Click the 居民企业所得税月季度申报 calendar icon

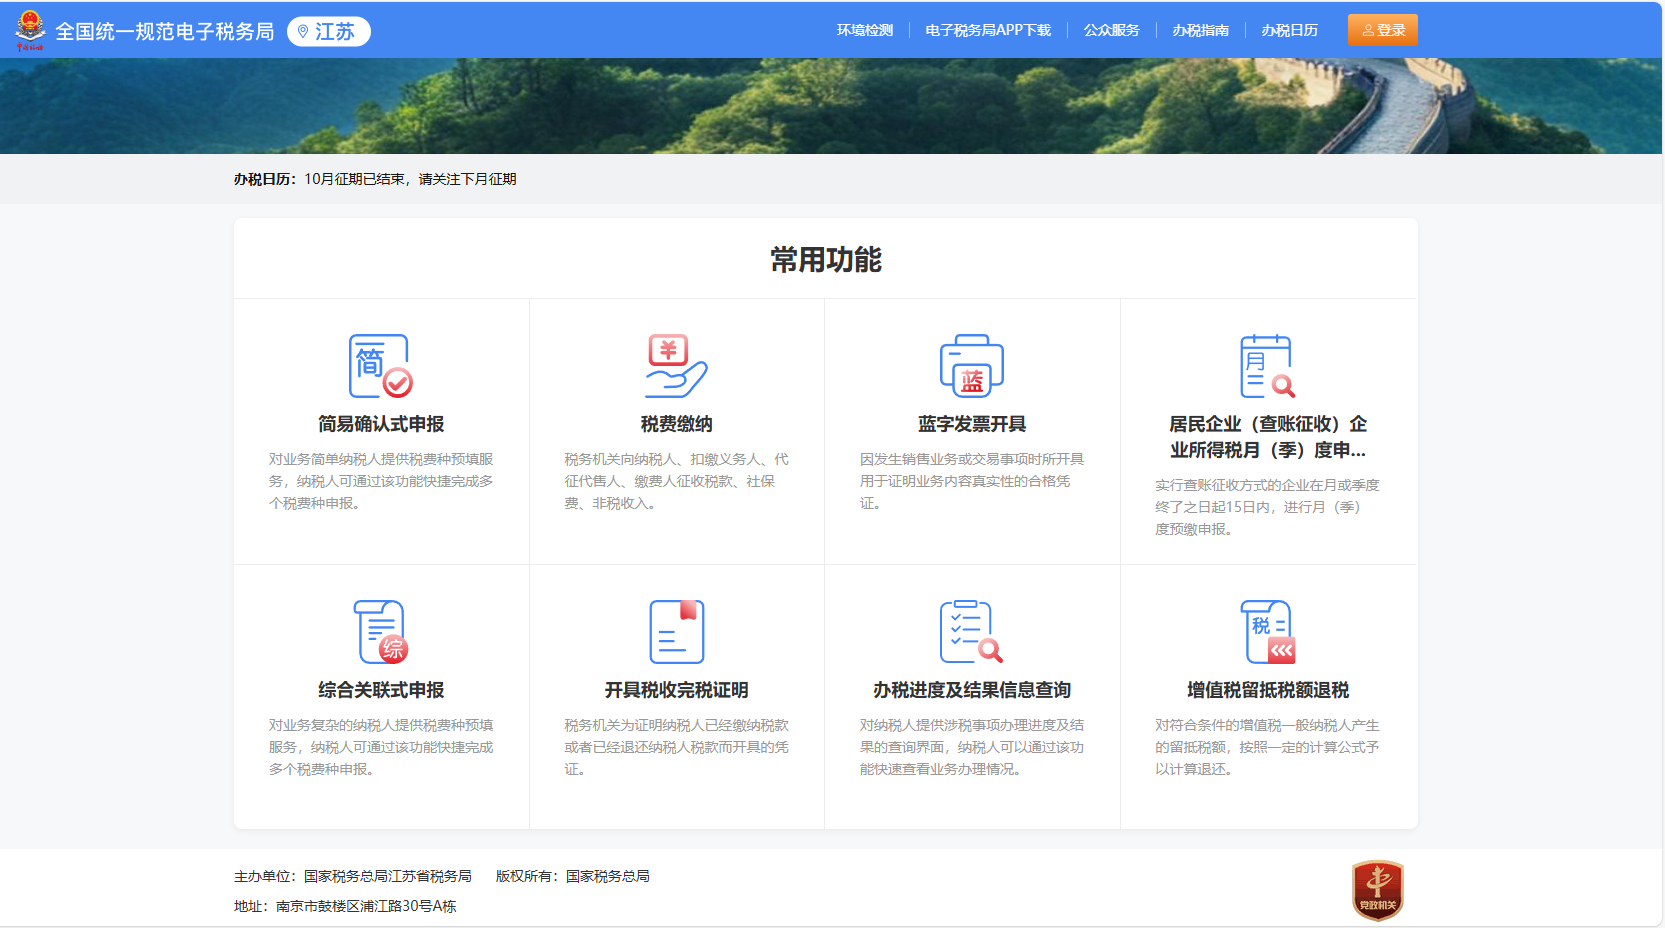pos(1267,366)
